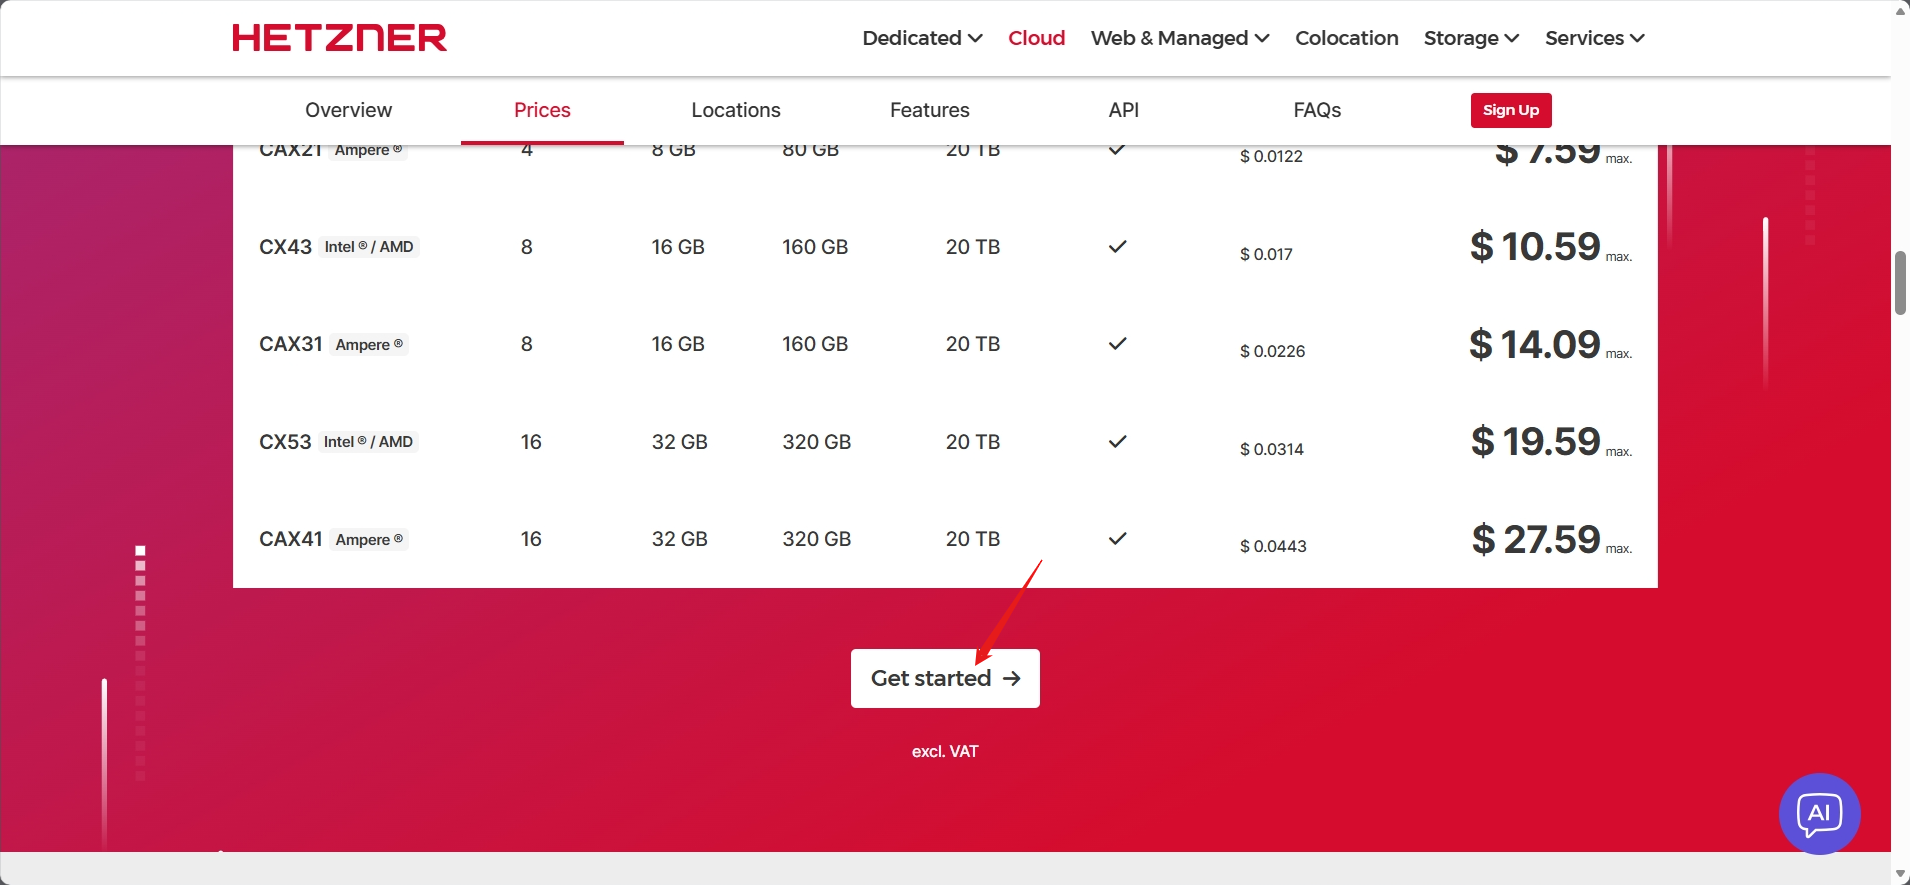Screen dimensions: 1910x885
Task: Expand the Storage menu
Action: (1471, 38)
